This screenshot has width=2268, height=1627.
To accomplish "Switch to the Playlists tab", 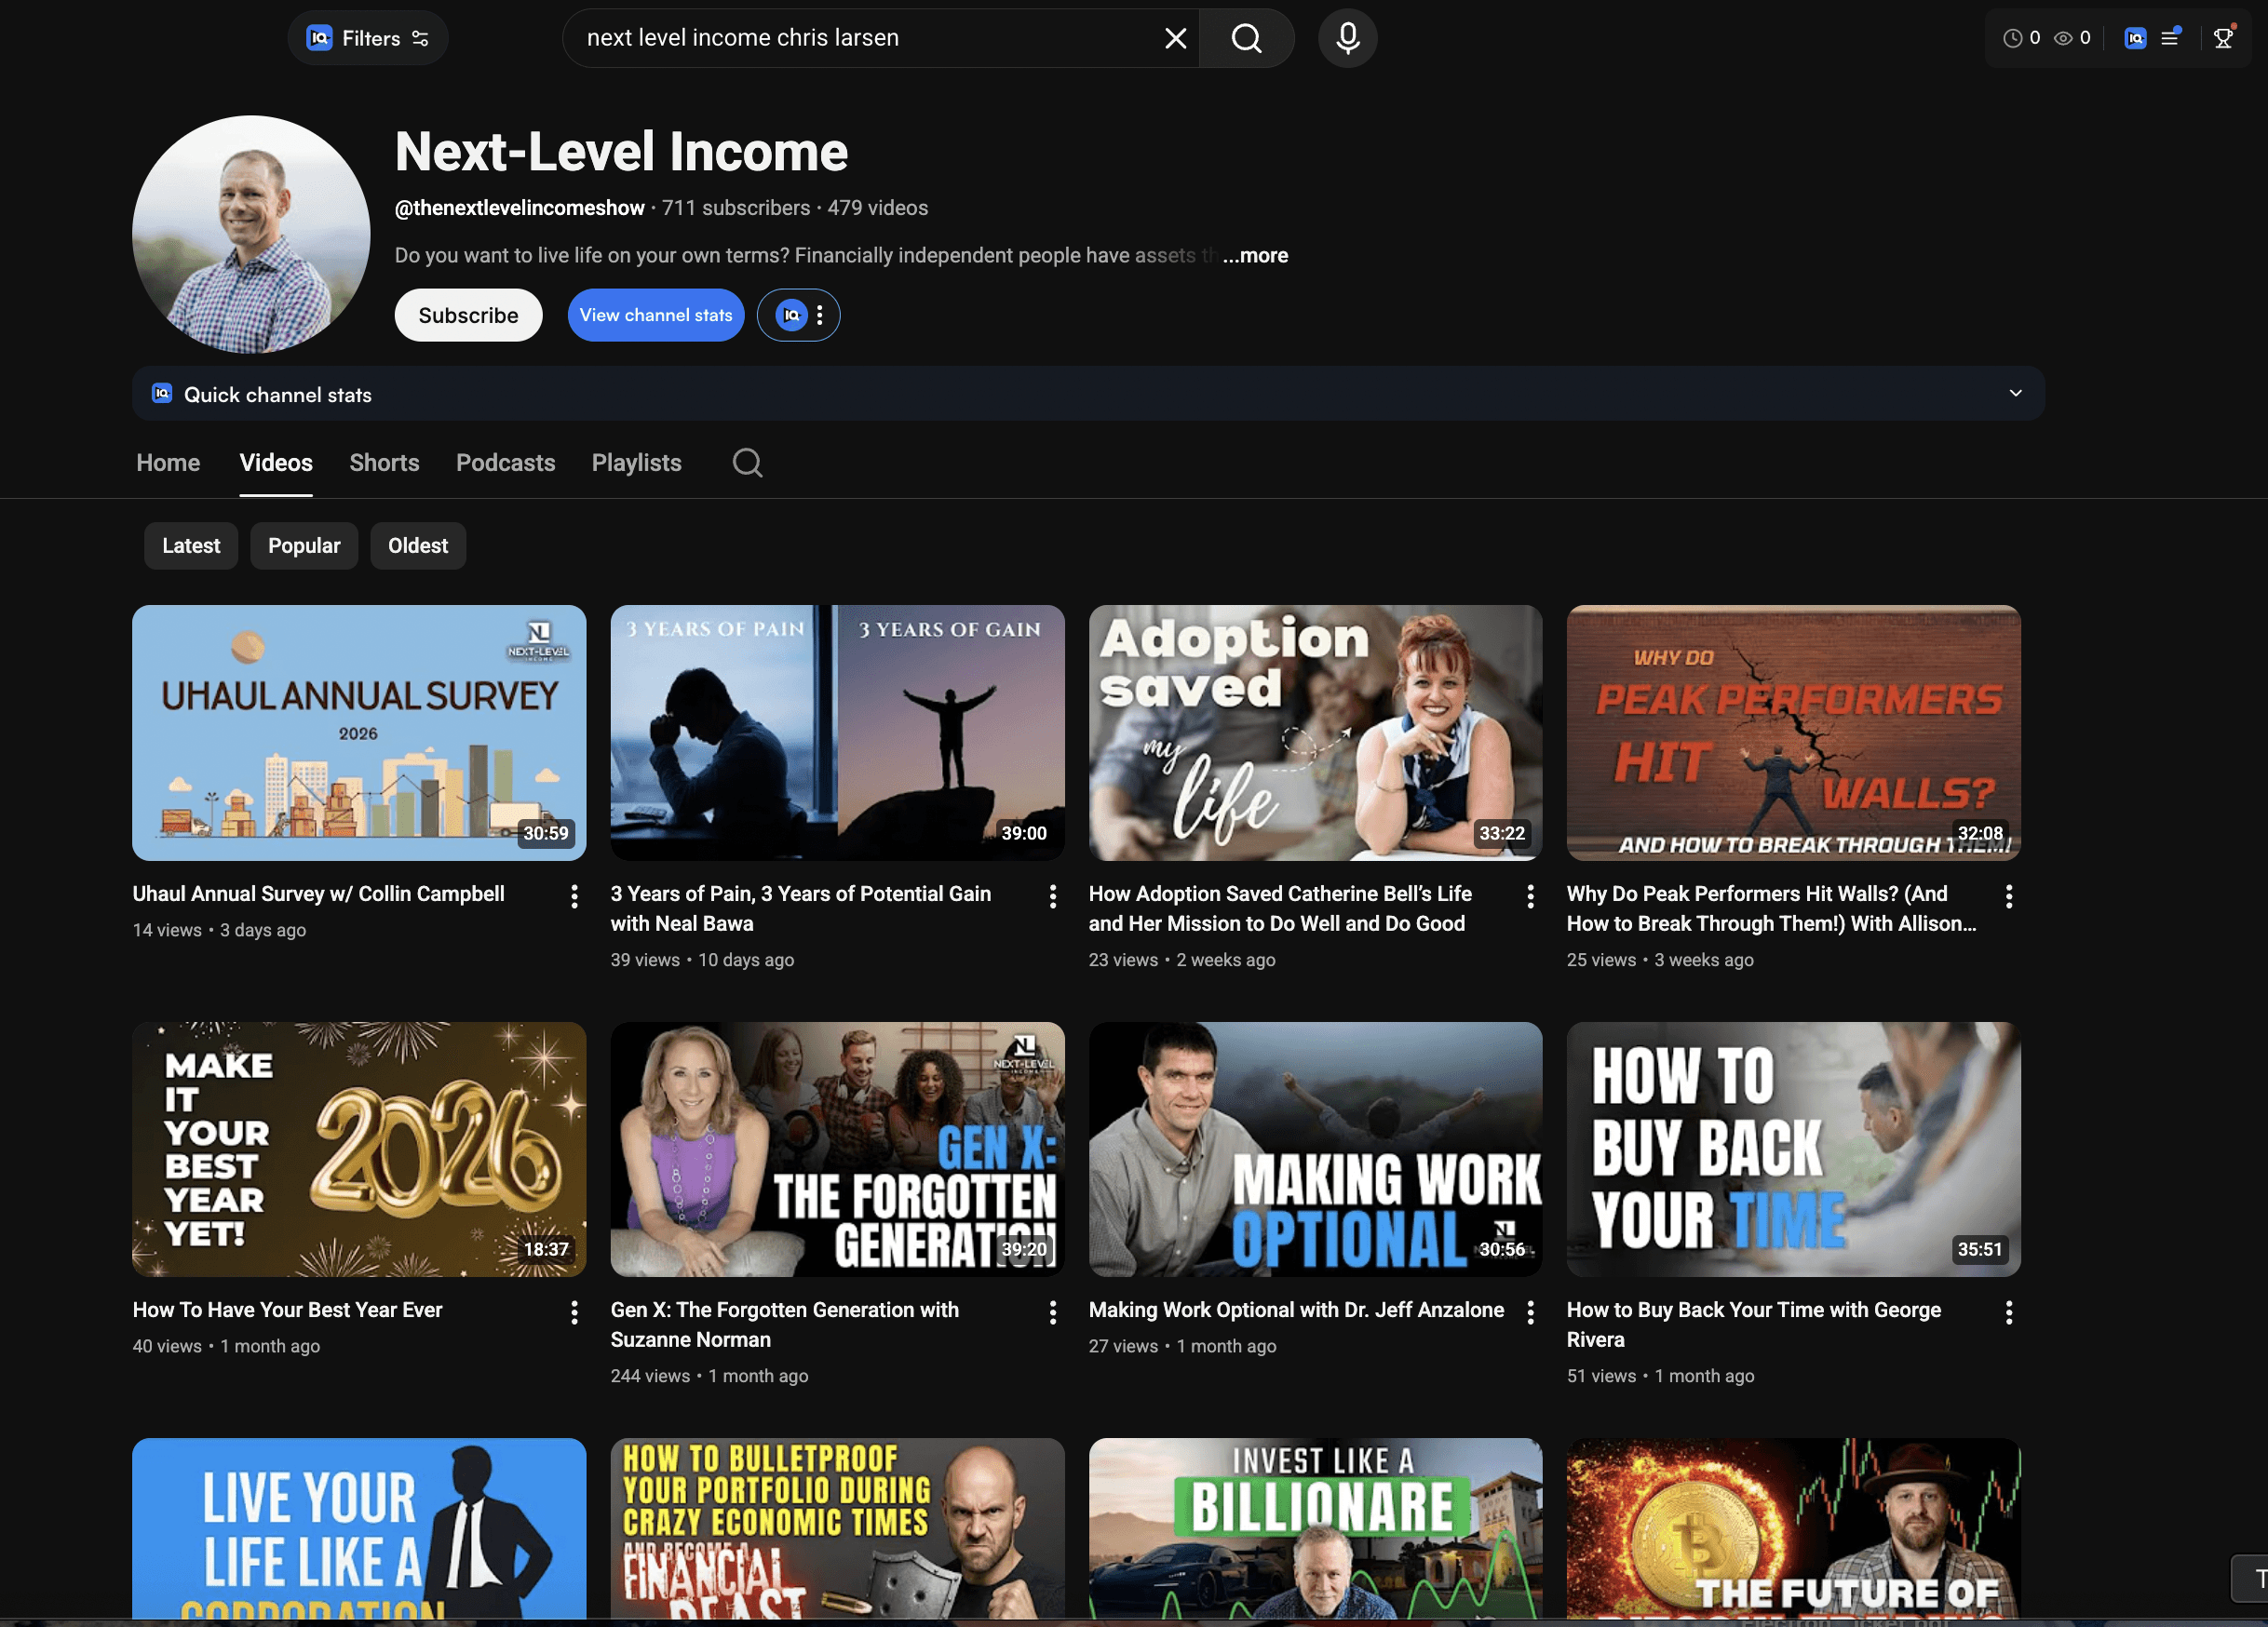I will click(636, 463).
